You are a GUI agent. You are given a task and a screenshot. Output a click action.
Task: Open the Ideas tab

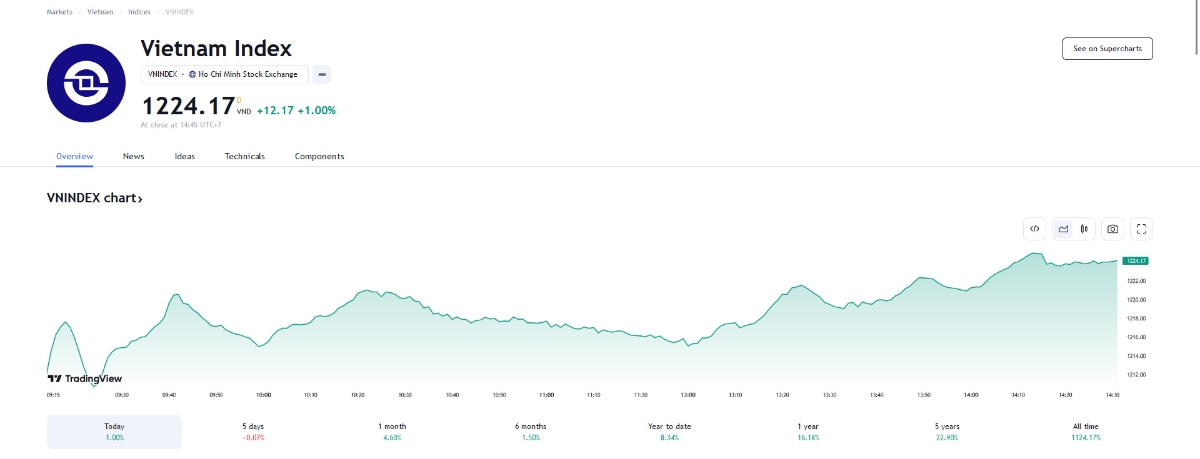185,156
